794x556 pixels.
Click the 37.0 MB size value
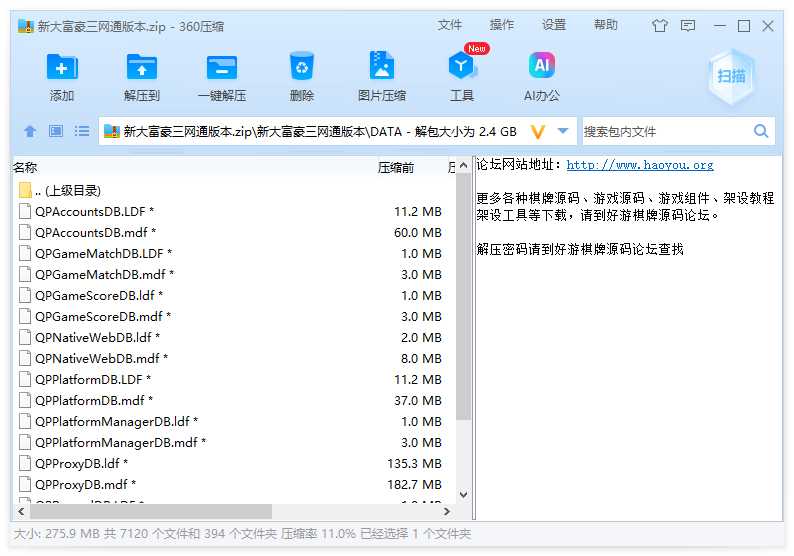(x=418, y=401)
